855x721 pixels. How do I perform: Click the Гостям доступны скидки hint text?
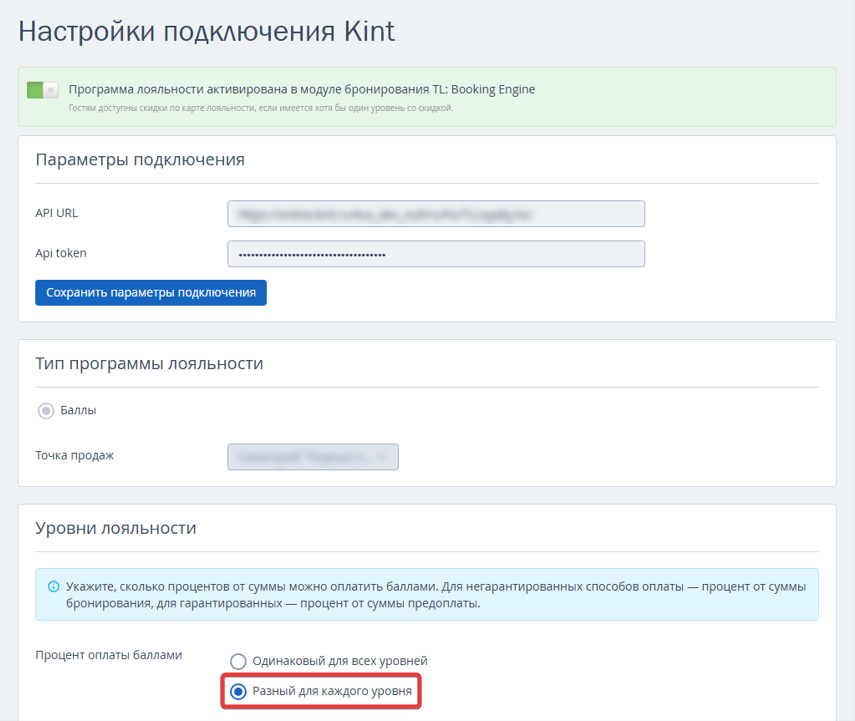pyautogui.click(x=261, y=108)
